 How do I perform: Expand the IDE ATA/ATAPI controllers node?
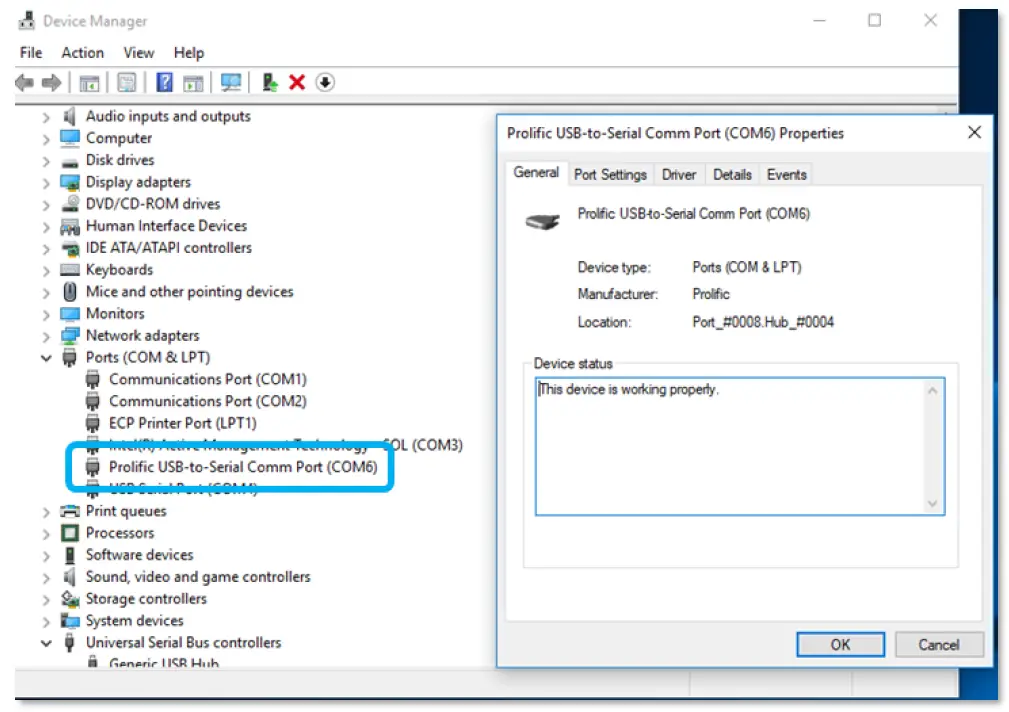(46, 248)
